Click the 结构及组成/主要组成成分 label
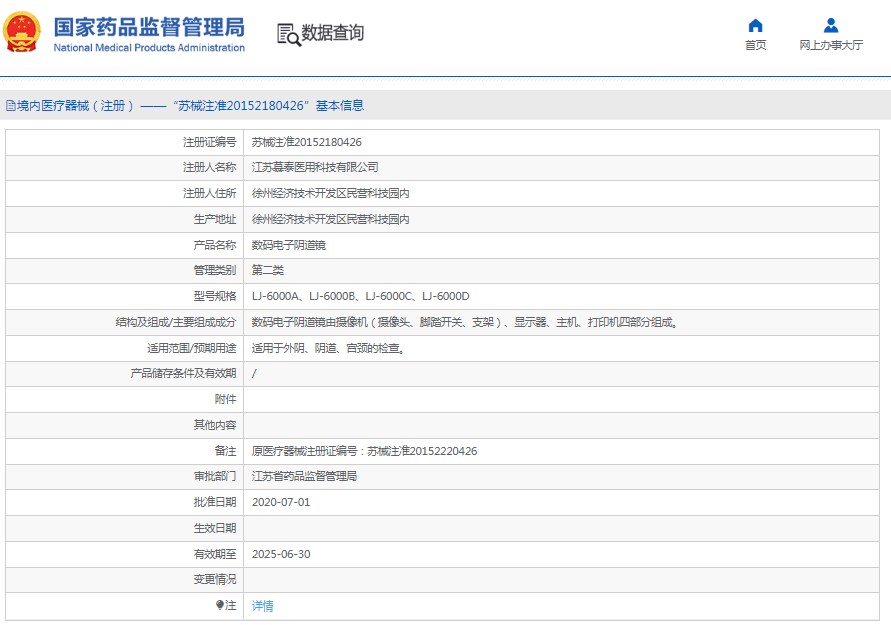 (x=176, y=322)
